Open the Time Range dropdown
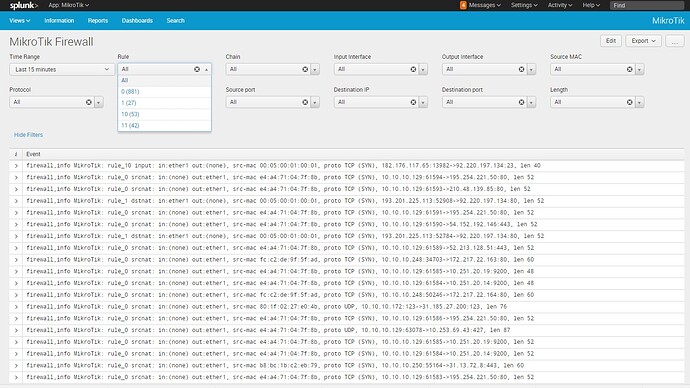Screen dimensions: 690x388 click(x=62, y=69)
